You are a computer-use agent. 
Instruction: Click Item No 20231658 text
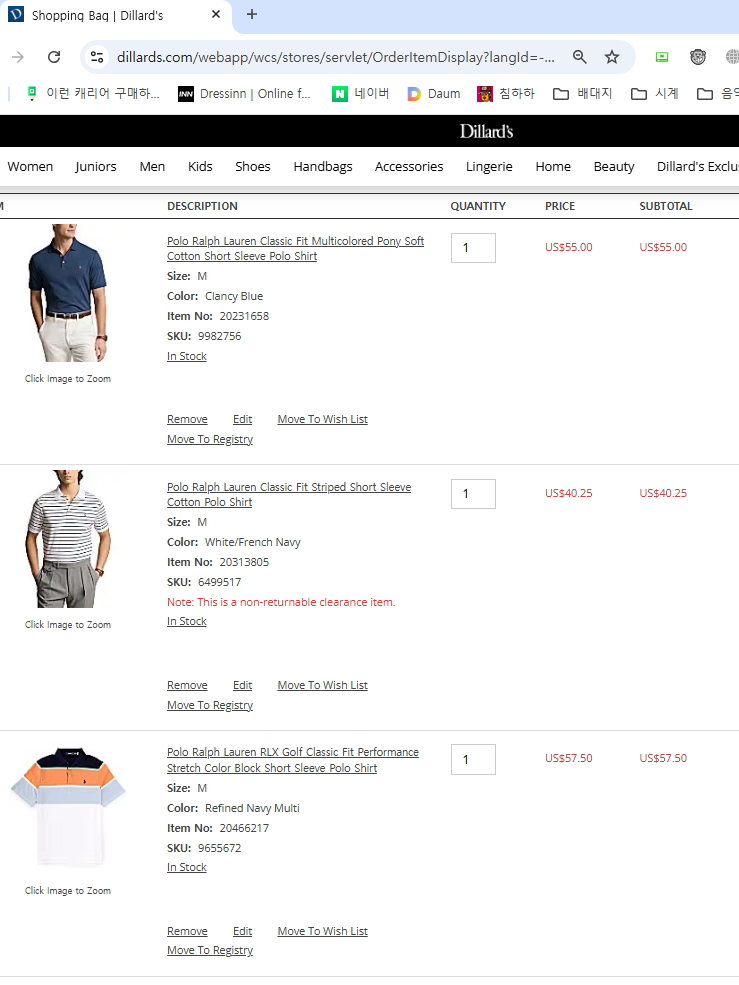pos(218,316)
